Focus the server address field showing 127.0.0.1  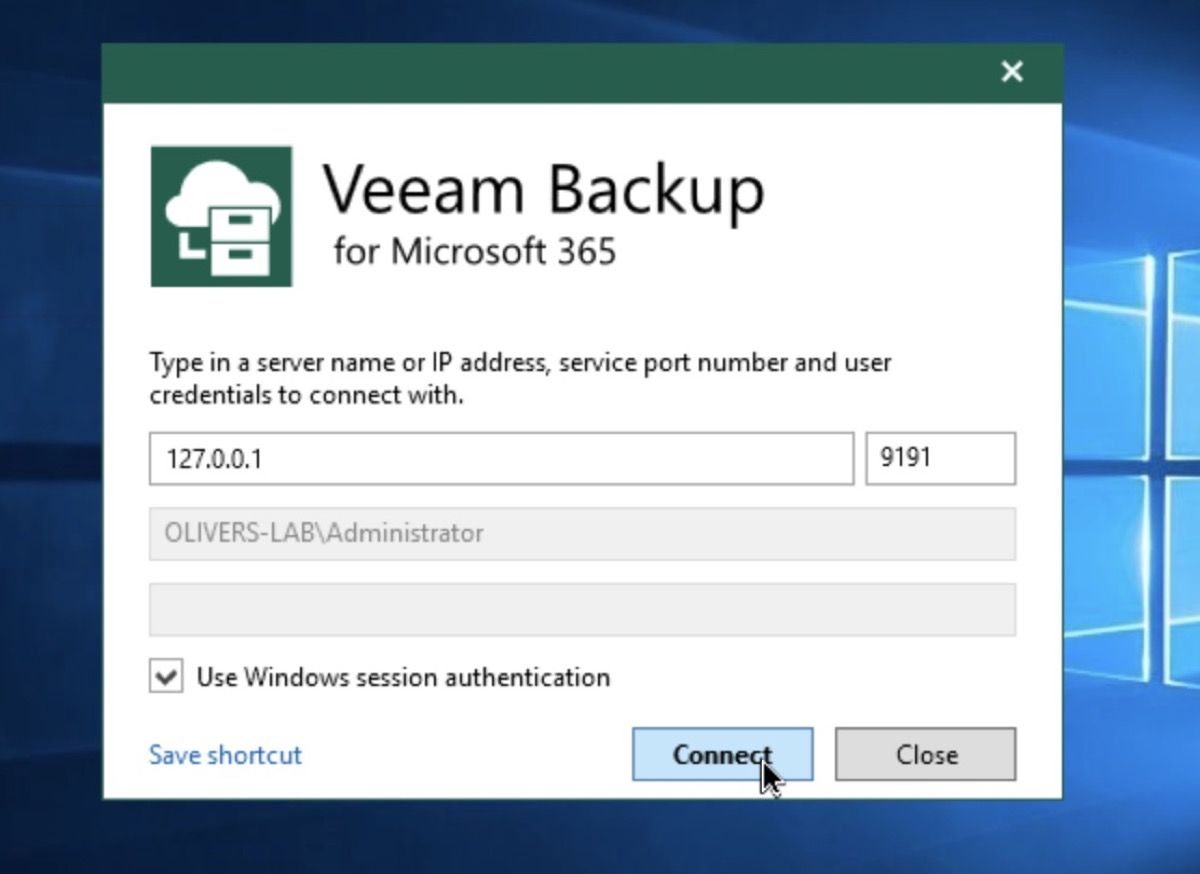501,458
